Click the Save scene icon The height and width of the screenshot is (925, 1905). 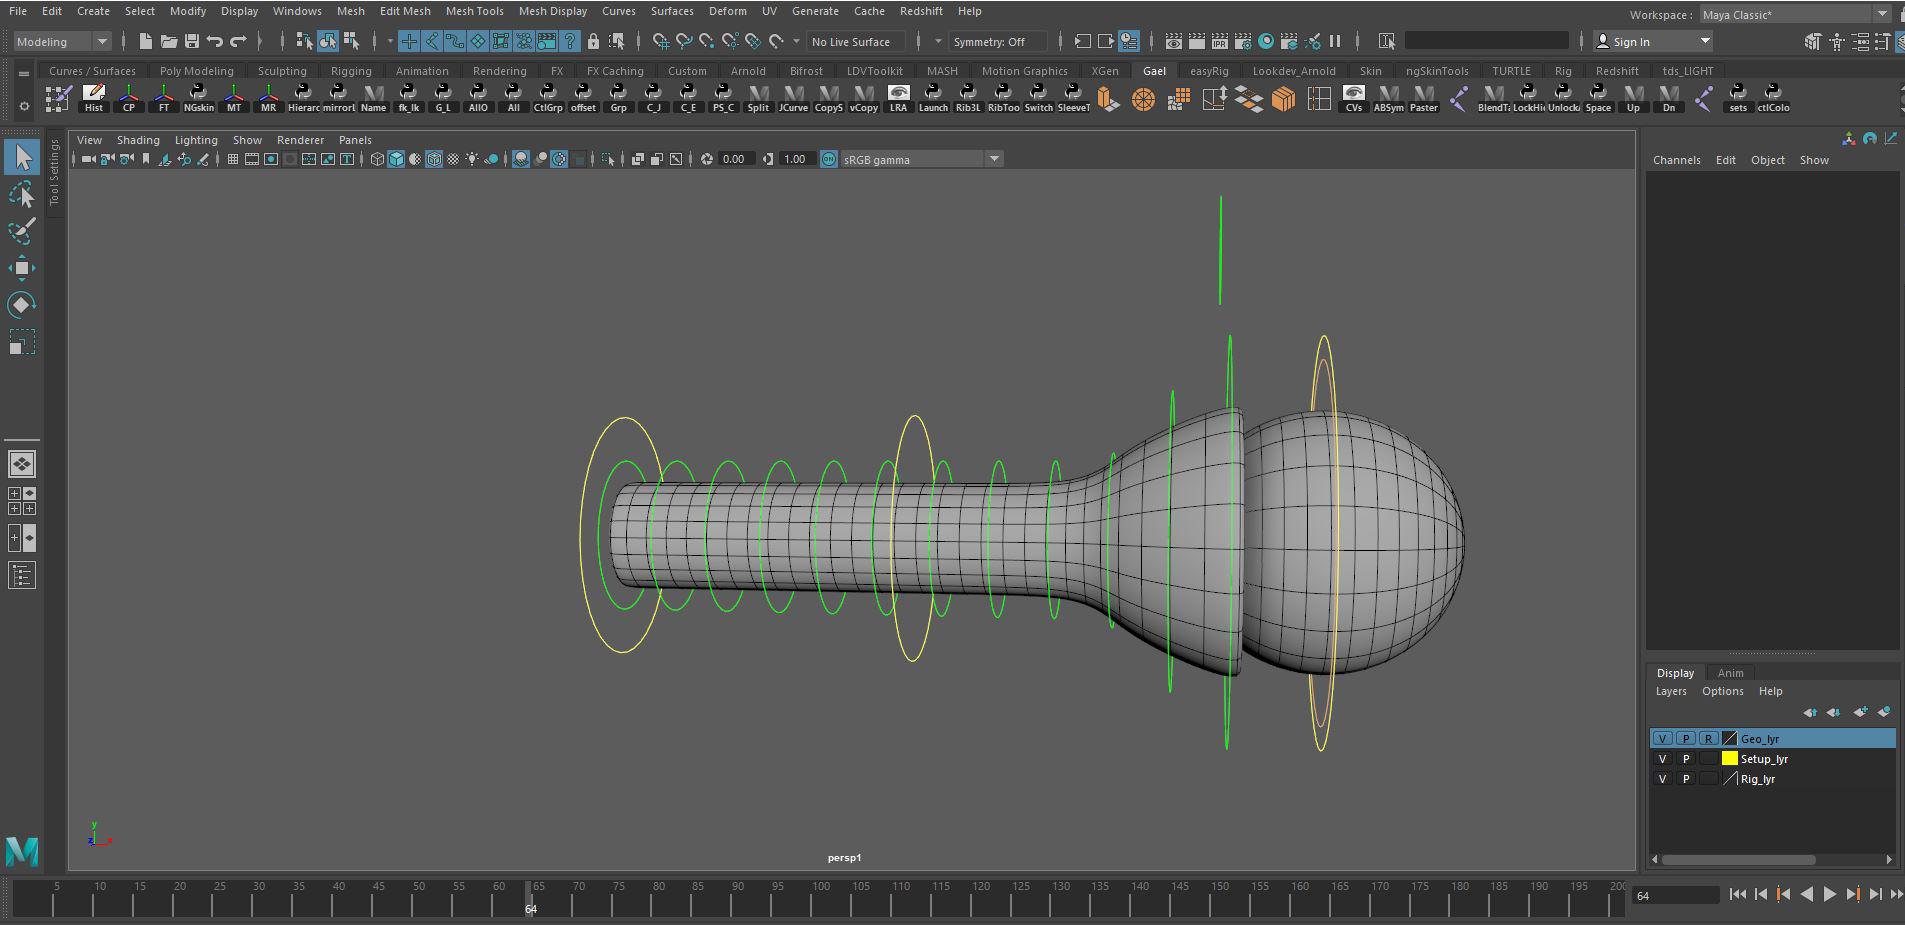point(192,41)
